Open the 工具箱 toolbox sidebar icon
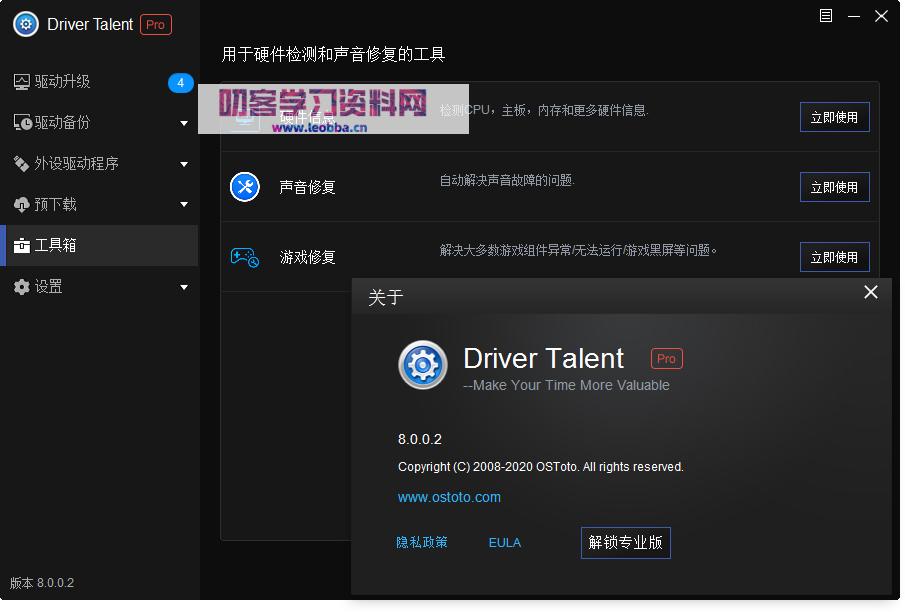The height and width of the screenshot is (612, 905). 24,246
